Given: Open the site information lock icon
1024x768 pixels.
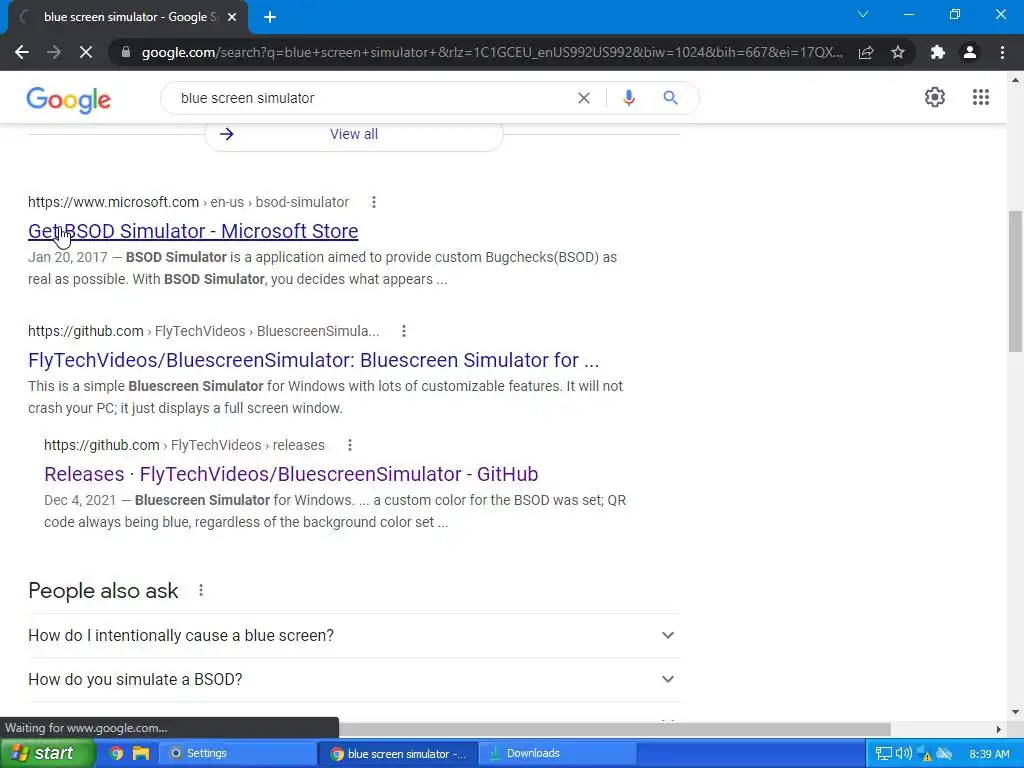Looking at the screenshot, I should click(x=125, y=52).
